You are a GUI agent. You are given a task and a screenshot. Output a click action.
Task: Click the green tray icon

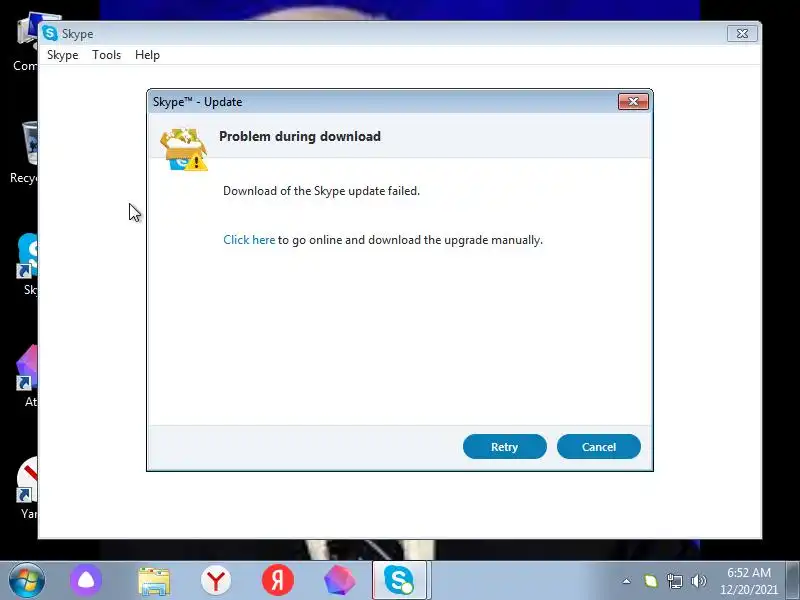coord(651,581)
